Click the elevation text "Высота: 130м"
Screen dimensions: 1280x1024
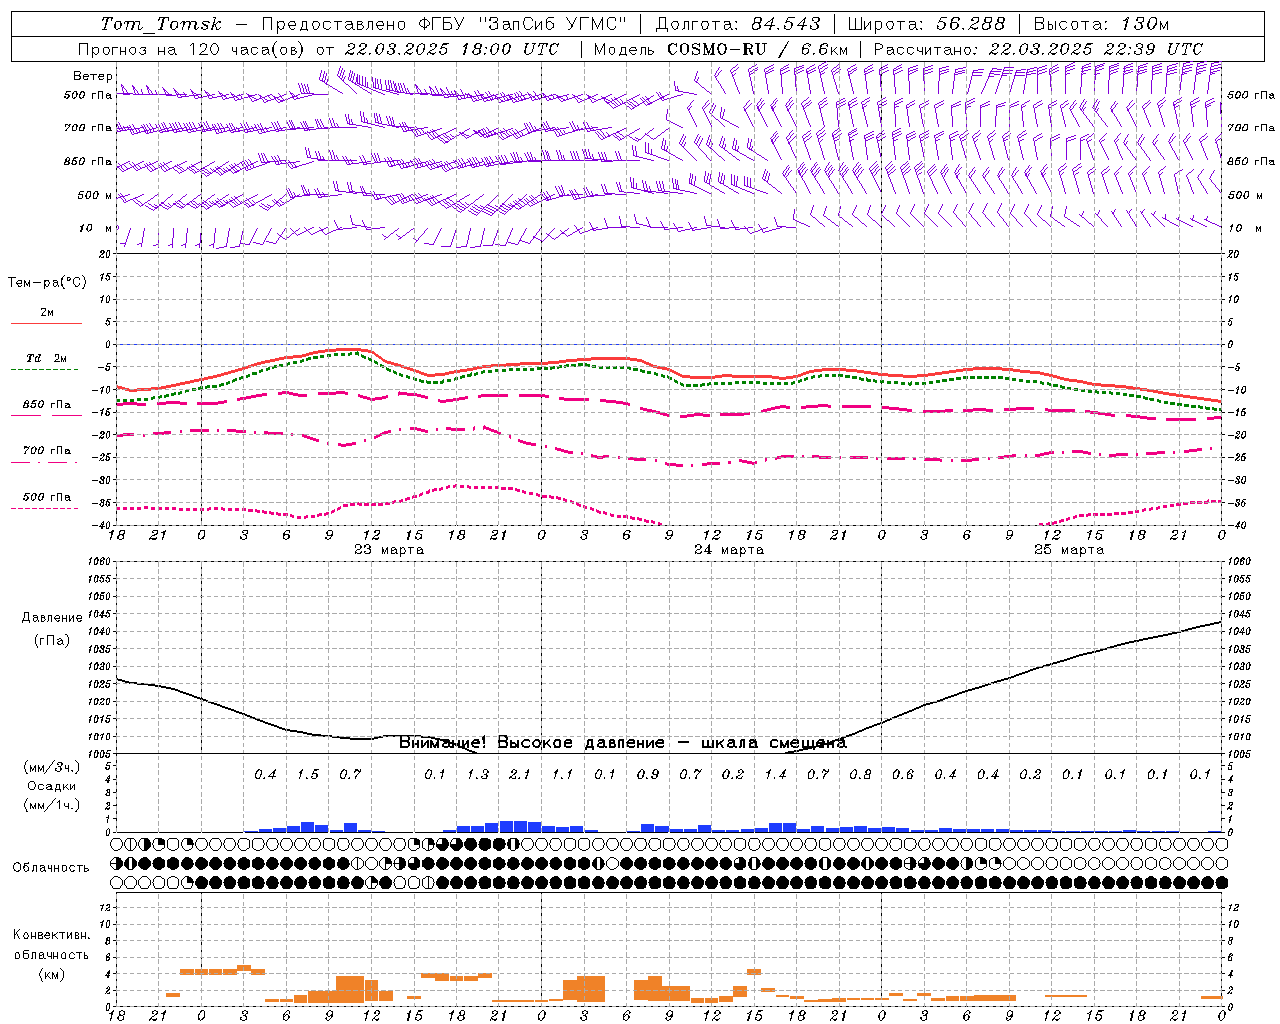coord(1101,24)
